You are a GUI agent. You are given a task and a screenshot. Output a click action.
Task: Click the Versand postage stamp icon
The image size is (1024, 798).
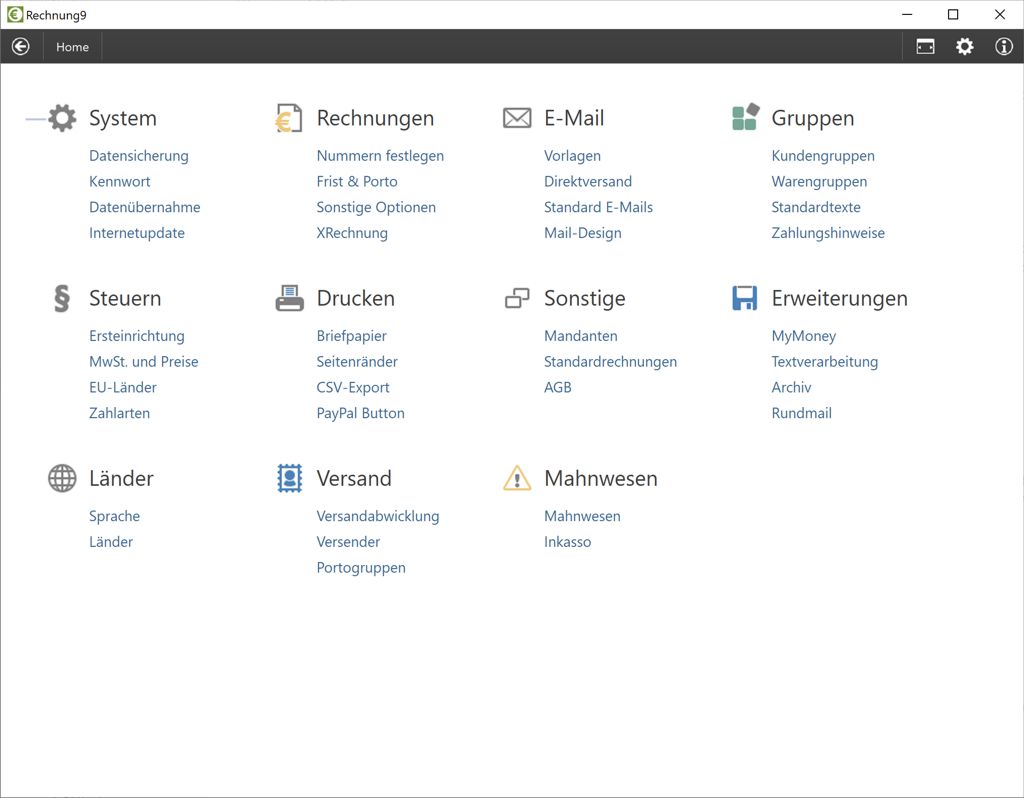pos(289,478)
